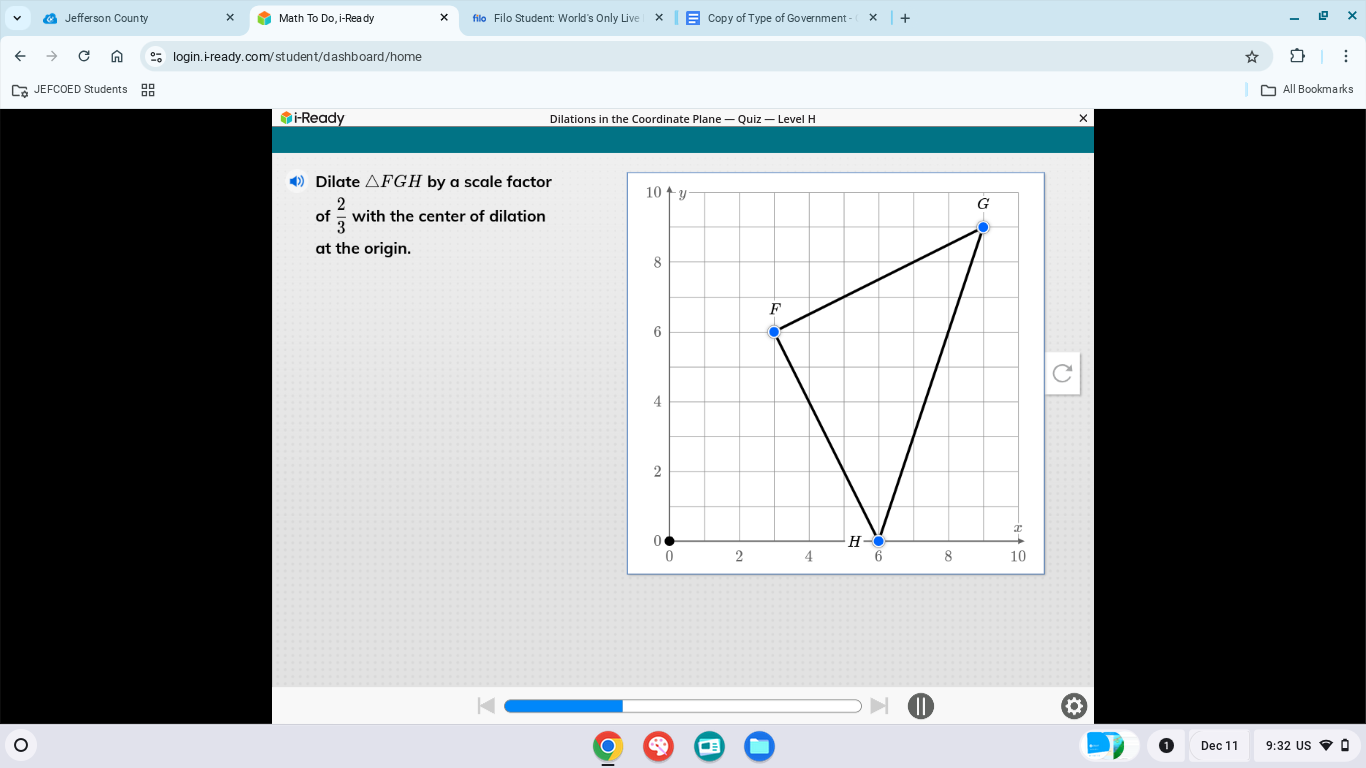Reset the graph using the circular arrow icon

(x=1062, y=372)
